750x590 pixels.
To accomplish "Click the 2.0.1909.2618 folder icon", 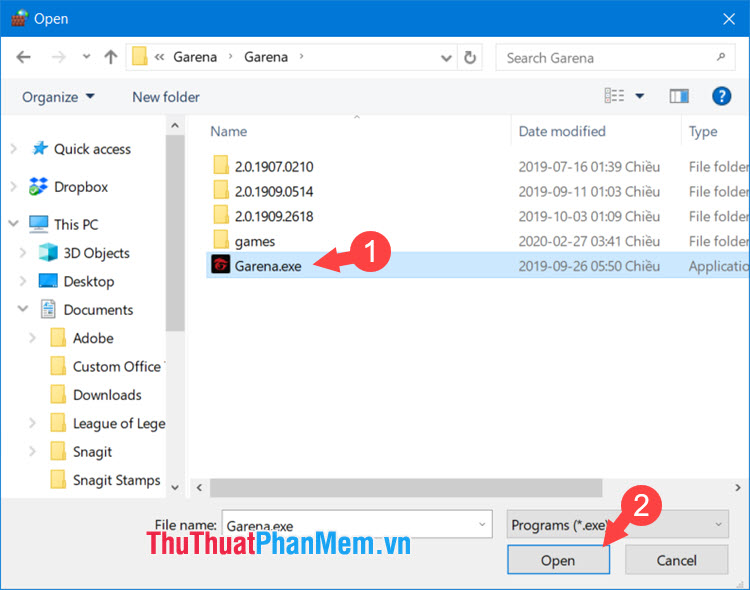I will coord(221,214).
